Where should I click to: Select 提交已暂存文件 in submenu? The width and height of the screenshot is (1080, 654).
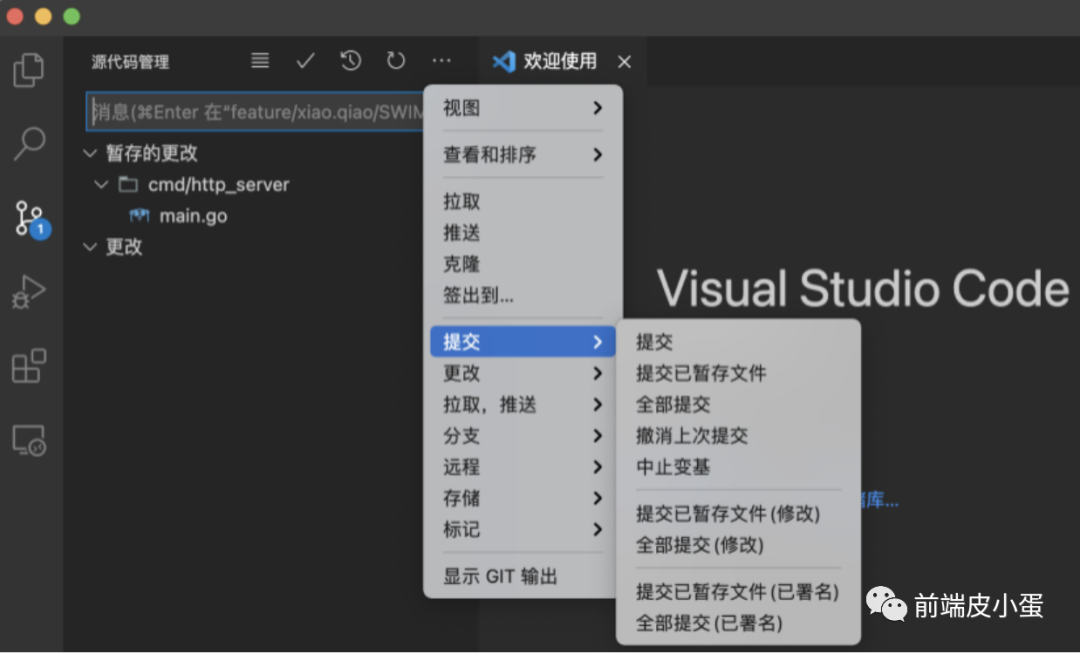click(x=738, y=373)
